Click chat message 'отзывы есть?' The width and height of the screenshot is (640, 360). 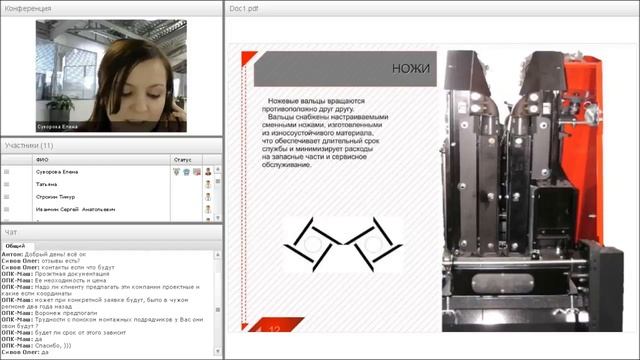pos(61,261)
